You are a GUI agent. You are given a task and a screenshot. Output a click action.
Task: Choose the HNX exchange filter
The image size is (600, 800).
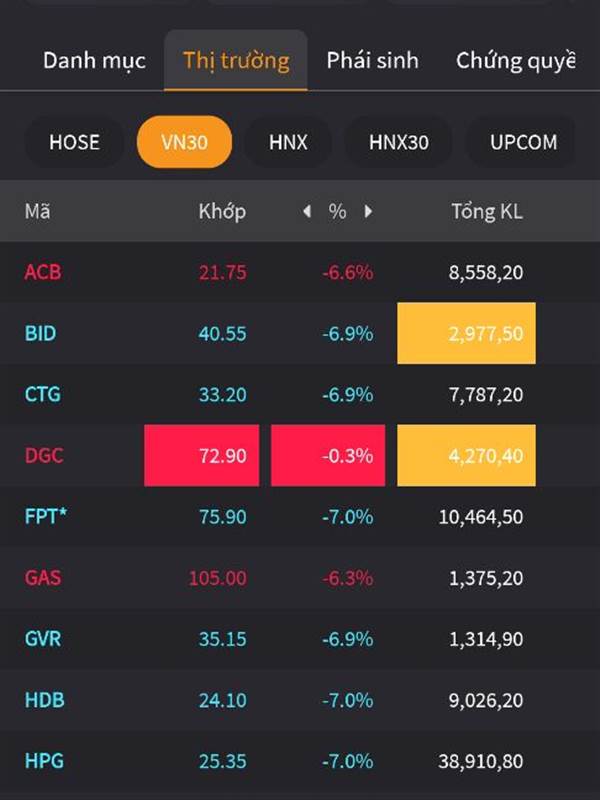click(288, 142)
